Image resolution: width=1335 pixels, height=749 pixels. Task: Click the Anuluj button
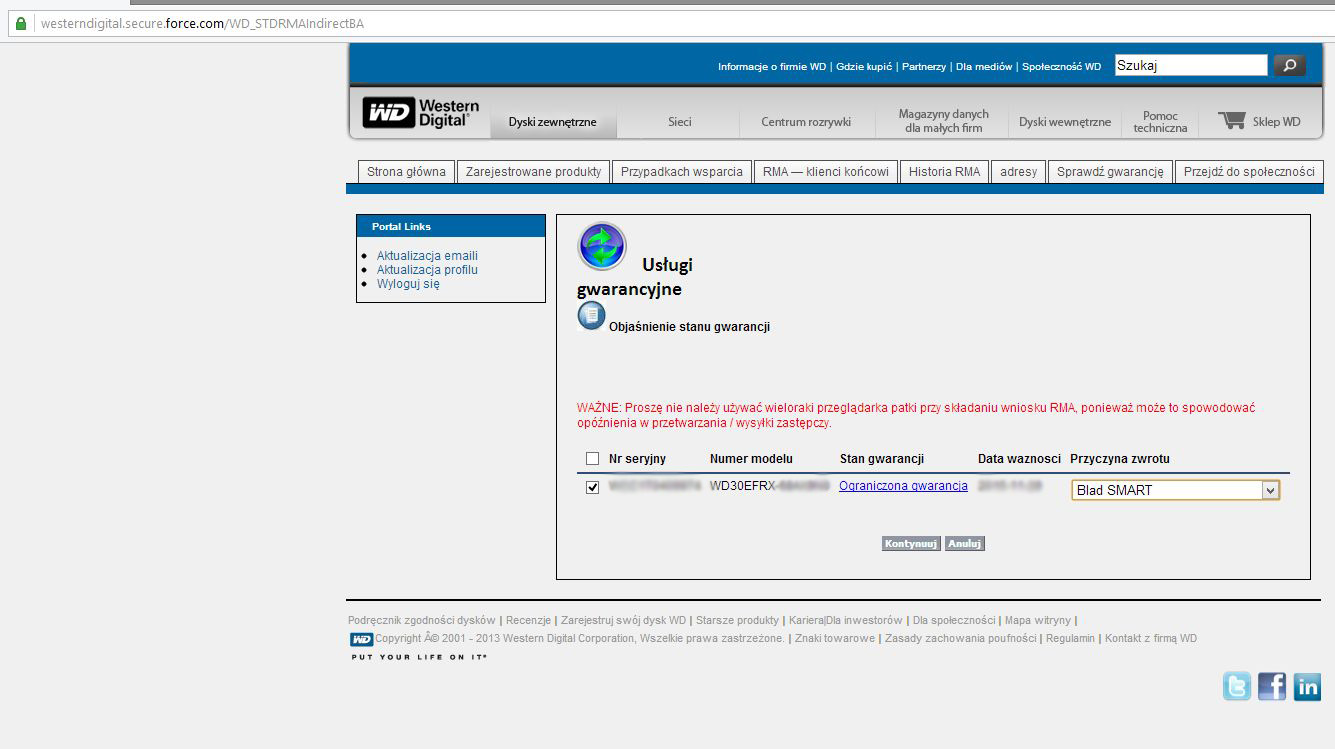point(965,544)
